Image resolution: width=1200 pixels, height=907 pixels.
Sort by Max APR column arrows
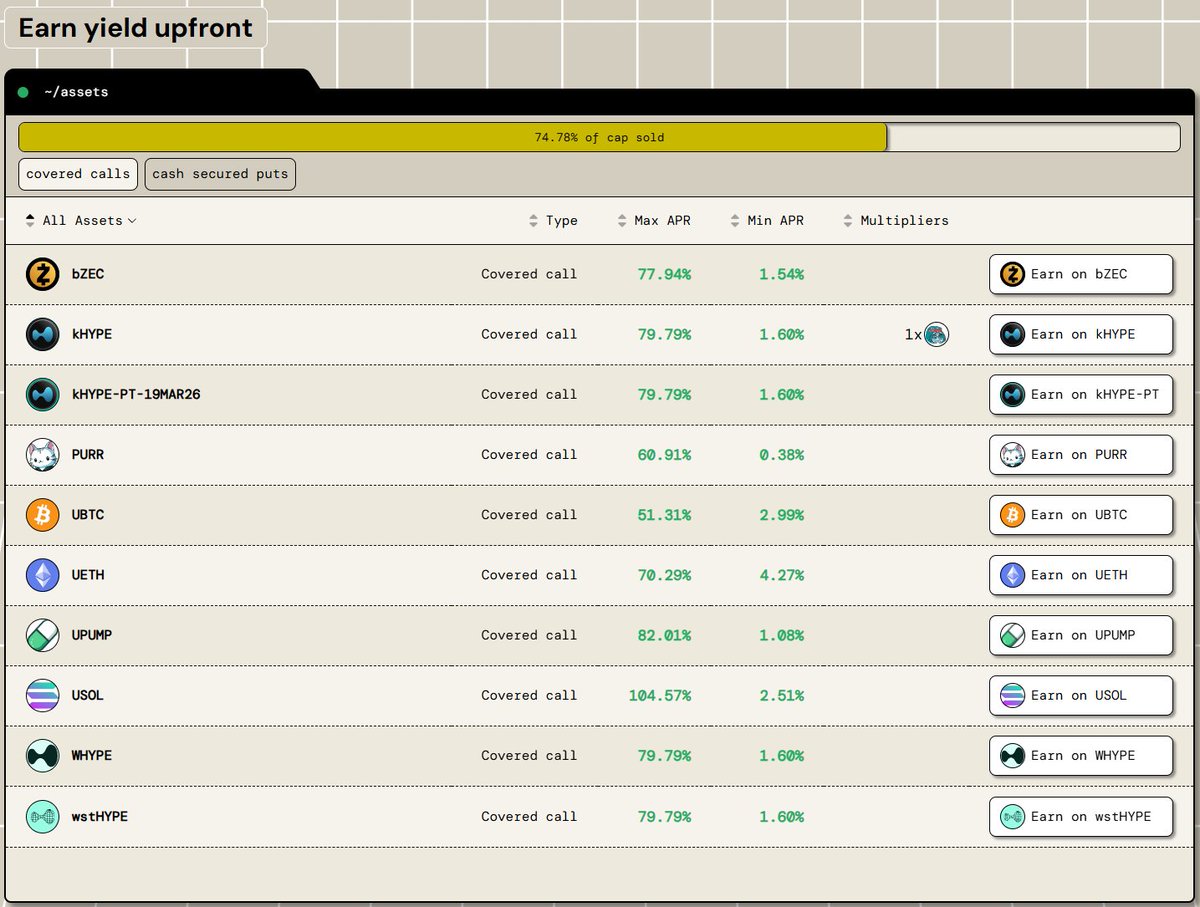622,220
